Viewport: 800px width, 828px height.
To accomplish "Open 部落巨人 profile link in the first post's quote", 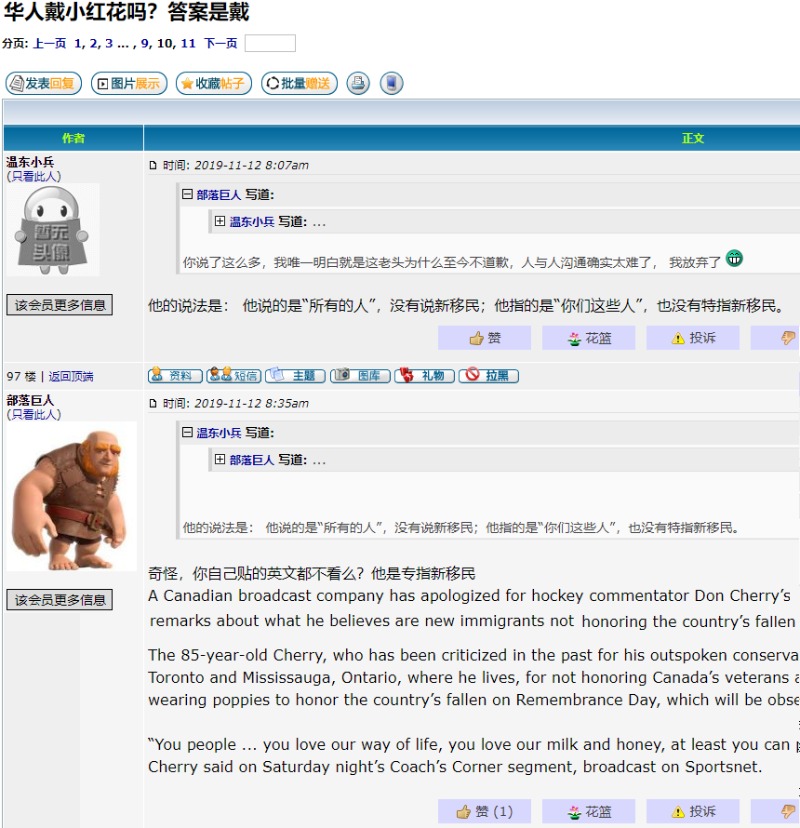I will pyautogui.click(x=219, y=195).
